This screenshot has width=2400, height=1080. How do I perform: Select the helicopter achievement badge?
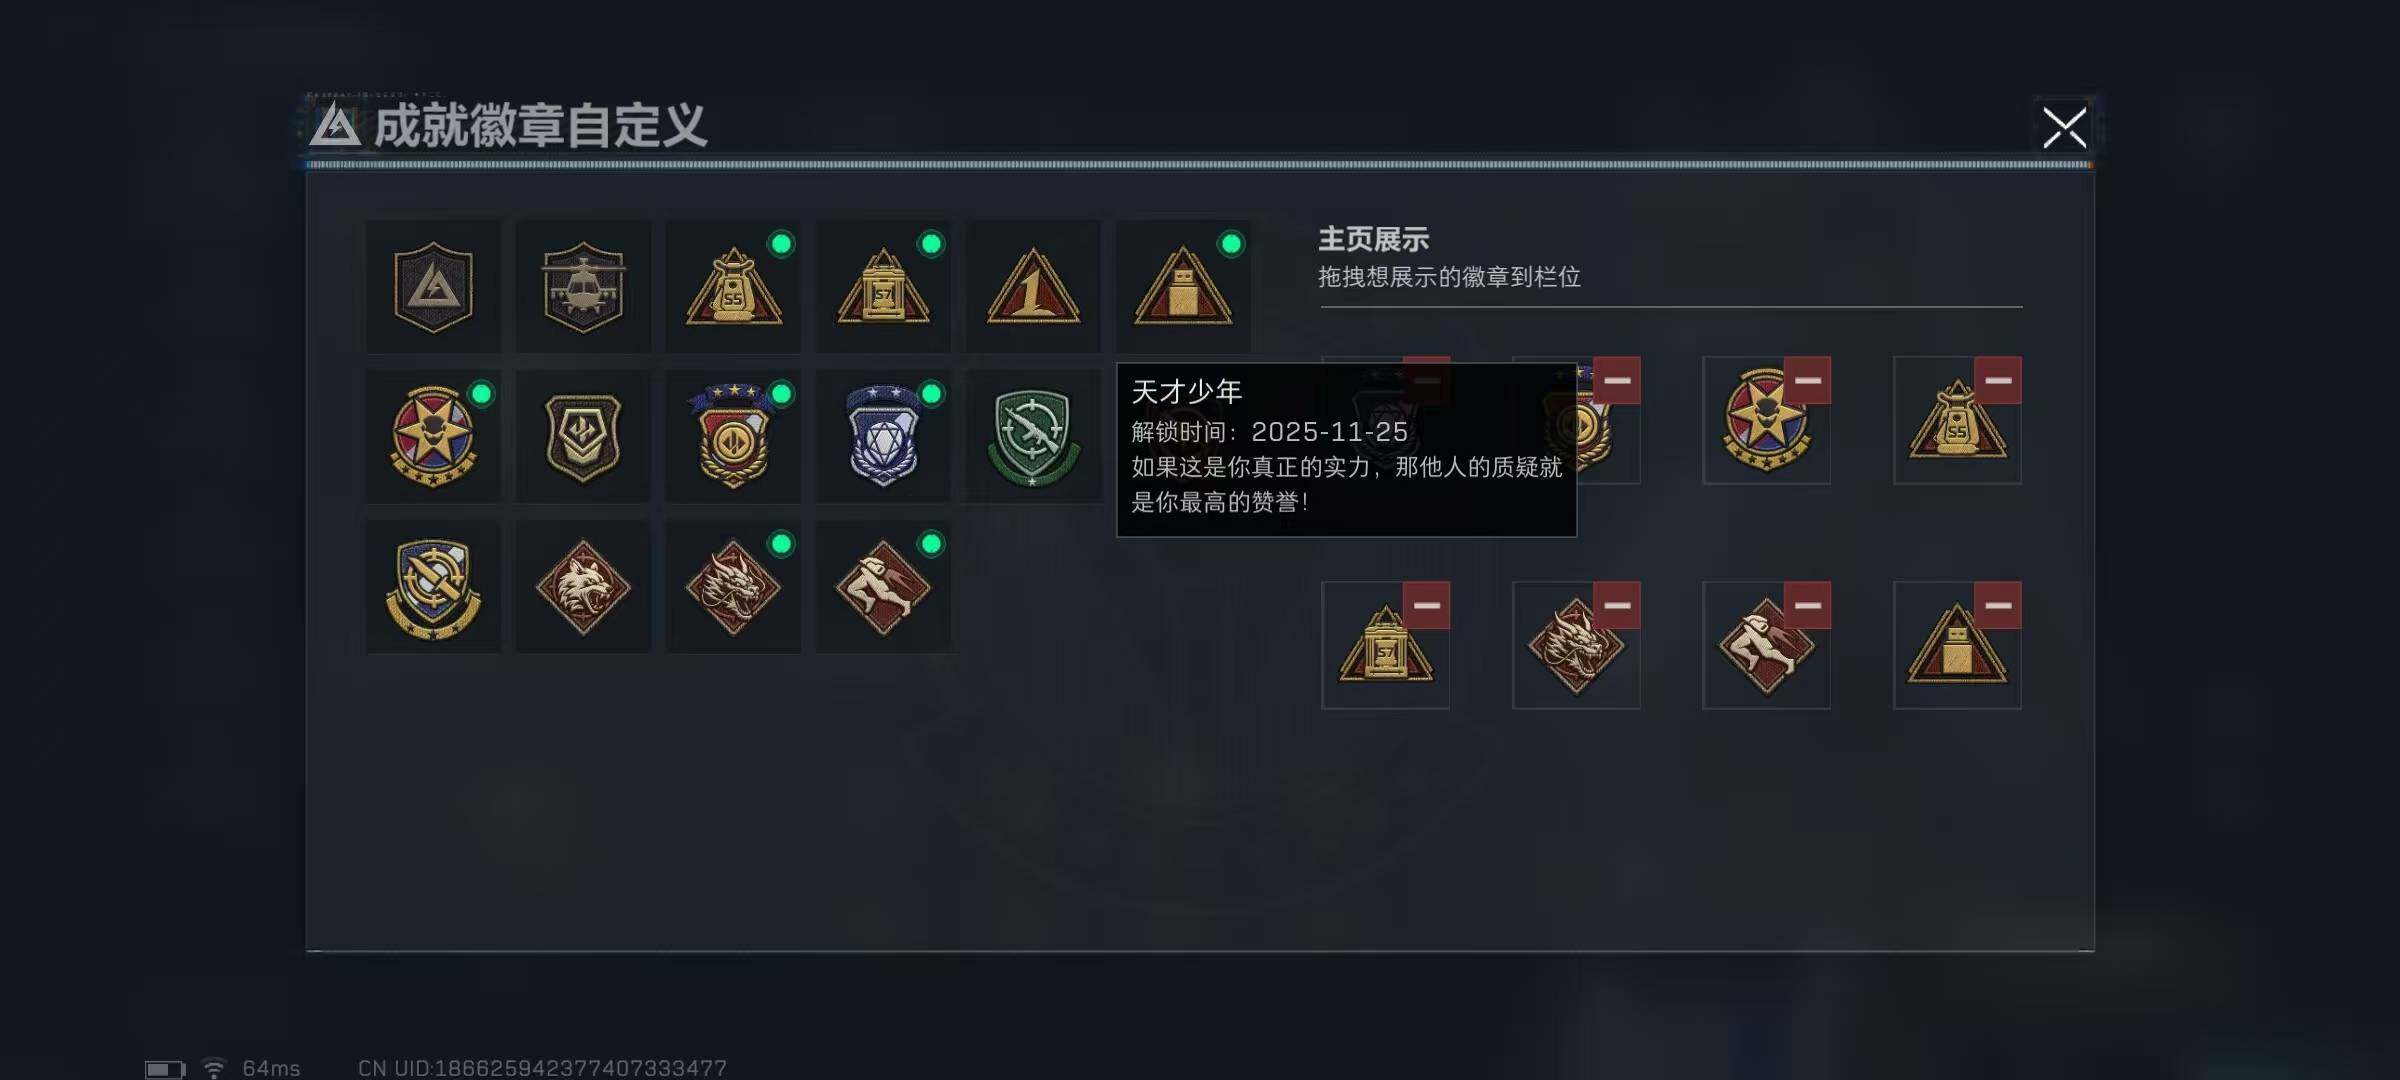pyautogui.click(x=583, y=287)
